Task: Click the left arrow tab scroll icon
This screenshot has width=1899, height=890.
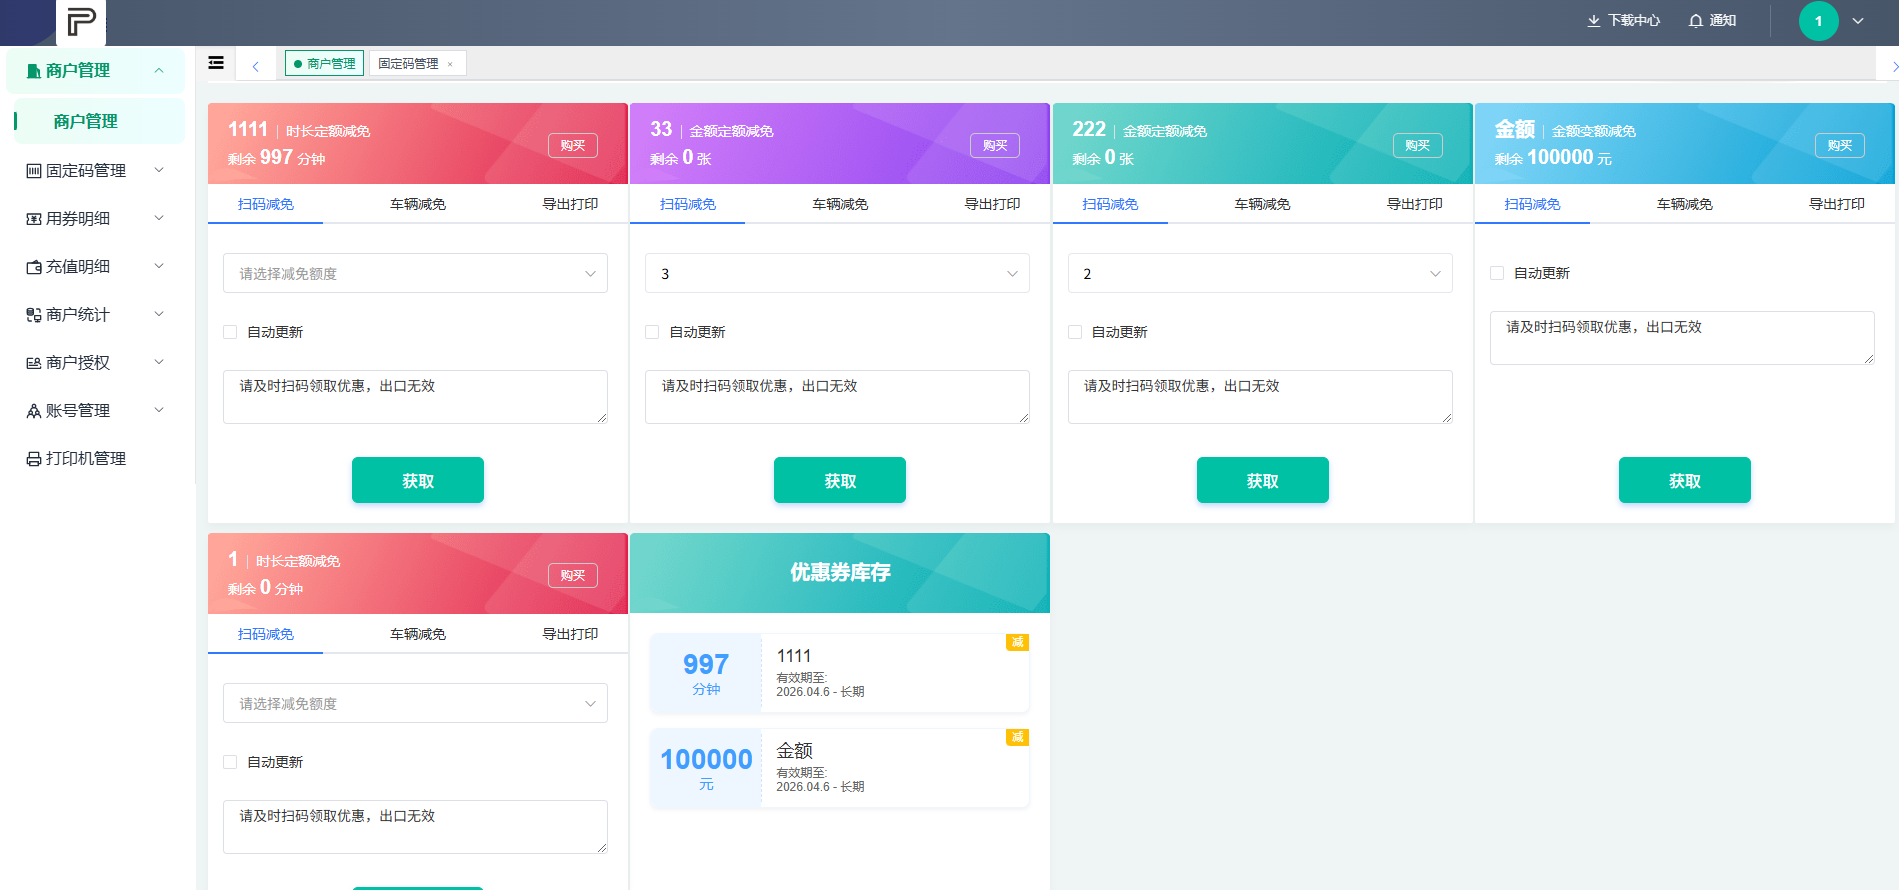Action: [x=256, y=66]
